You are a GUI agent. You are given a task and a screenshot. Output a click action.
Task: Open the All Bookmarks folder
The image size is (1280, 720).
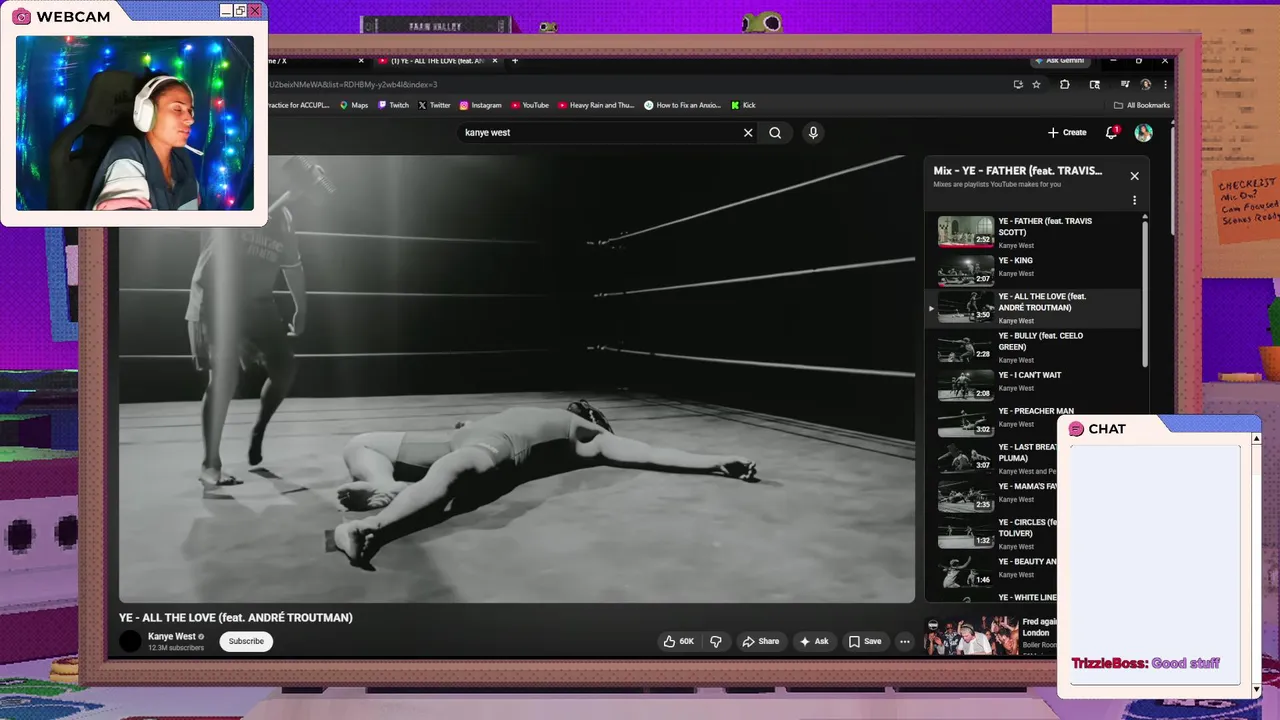point(1141,105)
